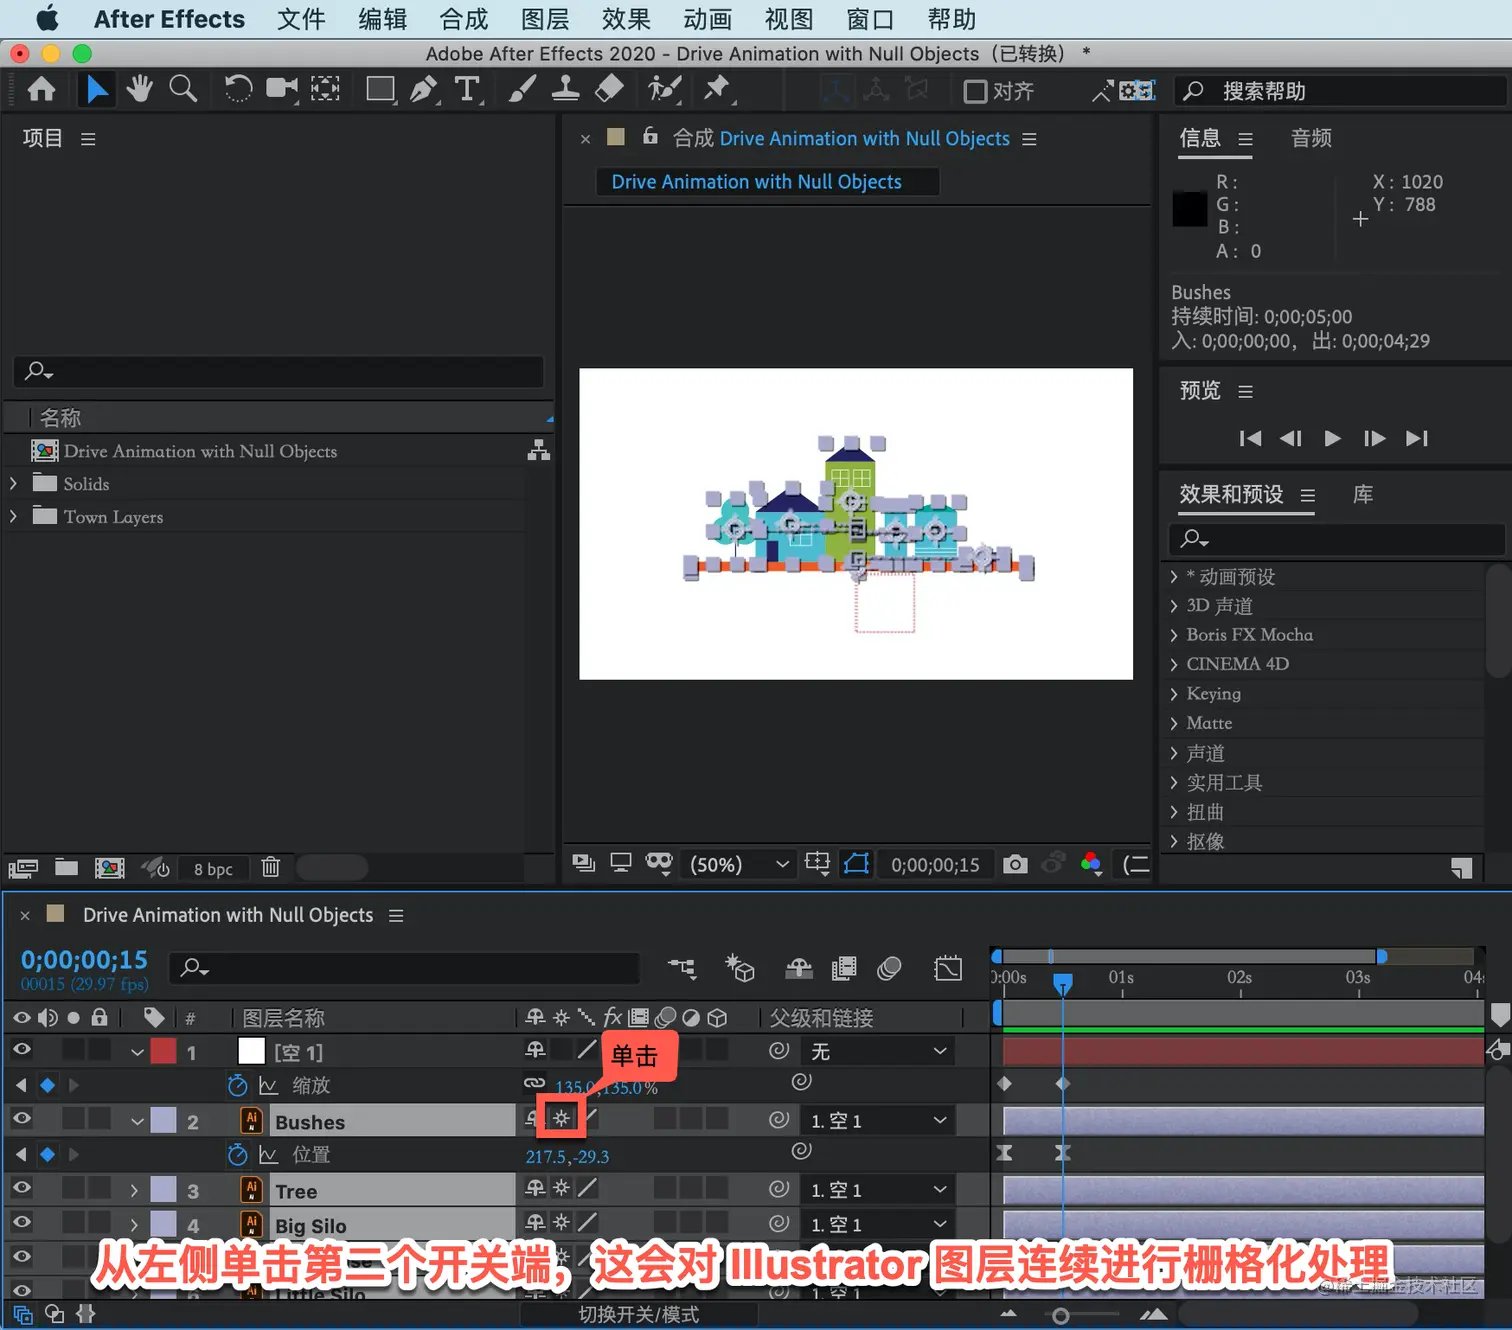1512x1330 pixels.
Task: Select the Brush tool
Action: pos(522,90)
